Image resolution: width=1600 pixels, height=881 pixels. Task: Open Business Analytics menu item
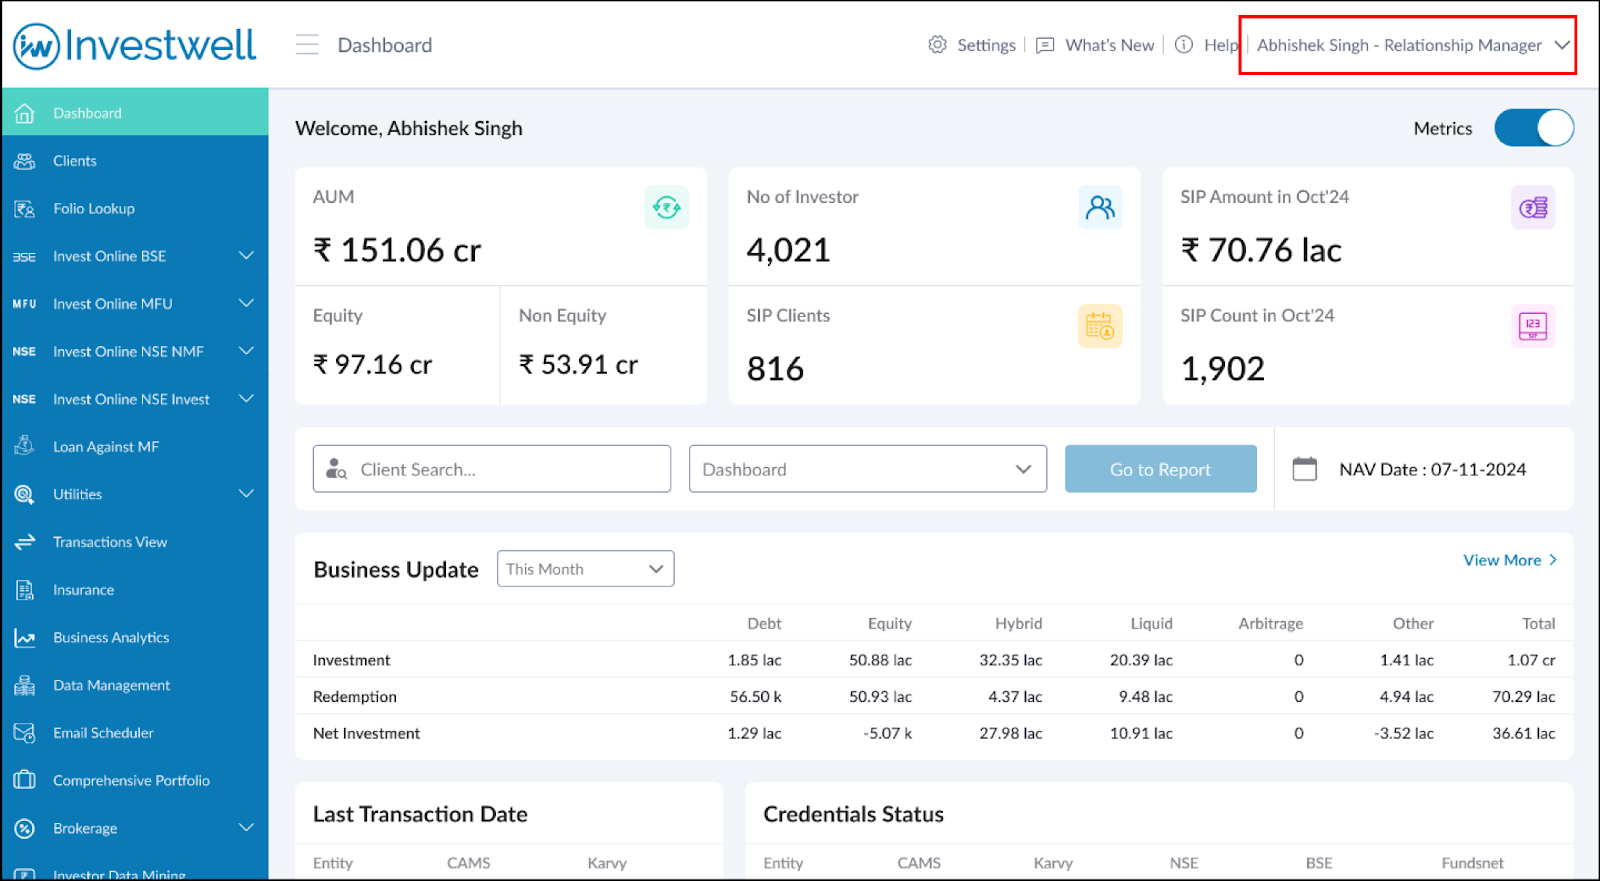click(135, 638)
